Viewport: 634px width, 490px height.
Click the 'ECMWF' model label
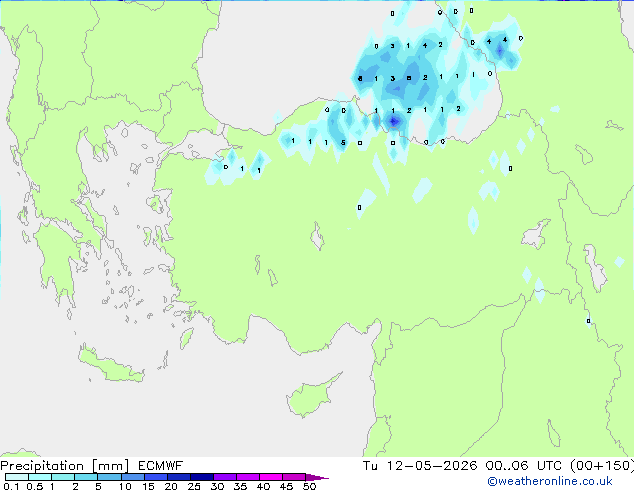(161, 466)
